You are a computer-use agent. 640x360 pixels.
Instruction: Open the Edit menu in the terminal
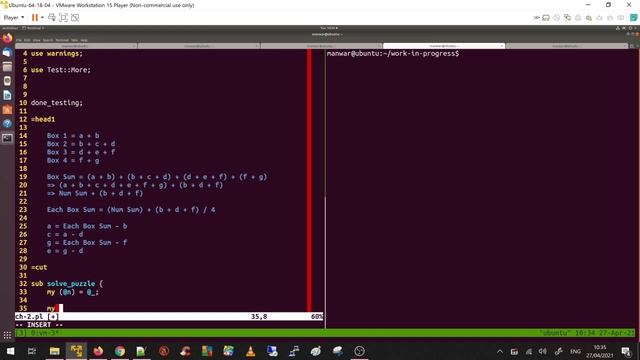point(27,40)
